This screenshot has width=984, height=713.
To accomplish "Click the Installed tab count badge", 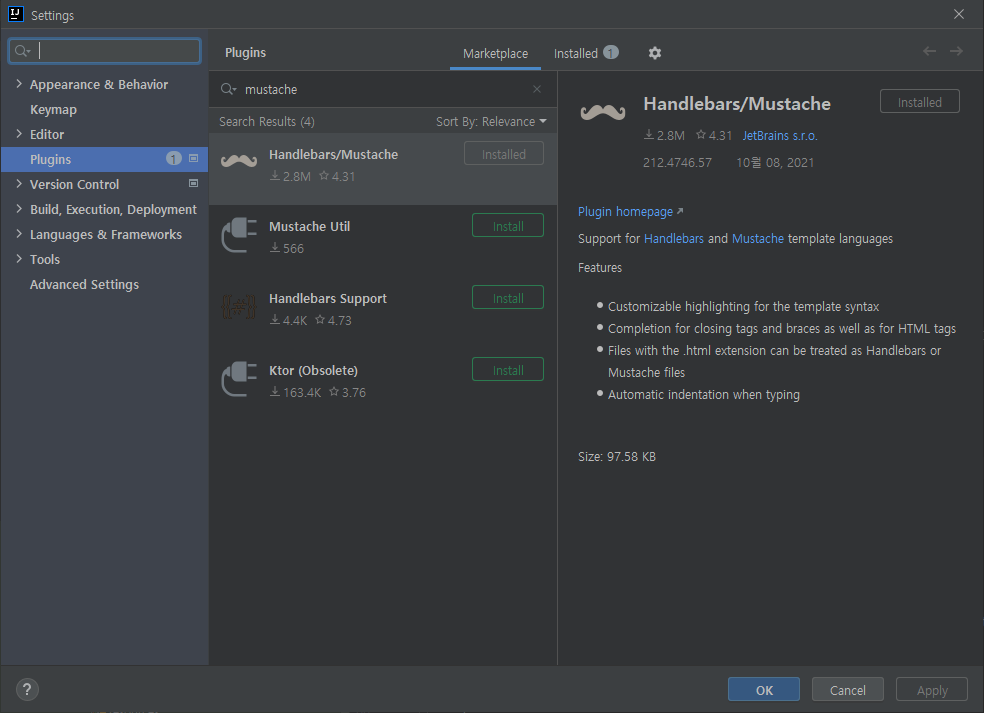I will (x=611, y=53).
